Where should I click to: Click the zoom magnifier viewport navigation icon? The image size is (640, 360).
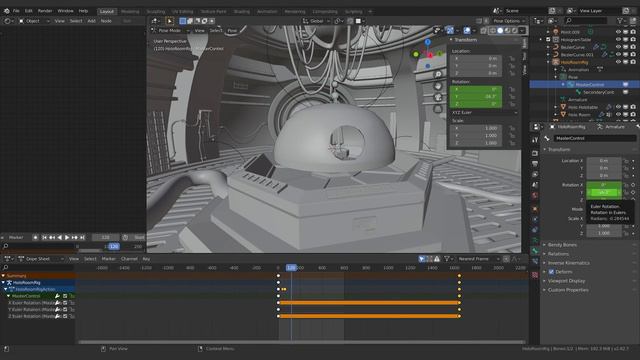(x=438, y=74)
